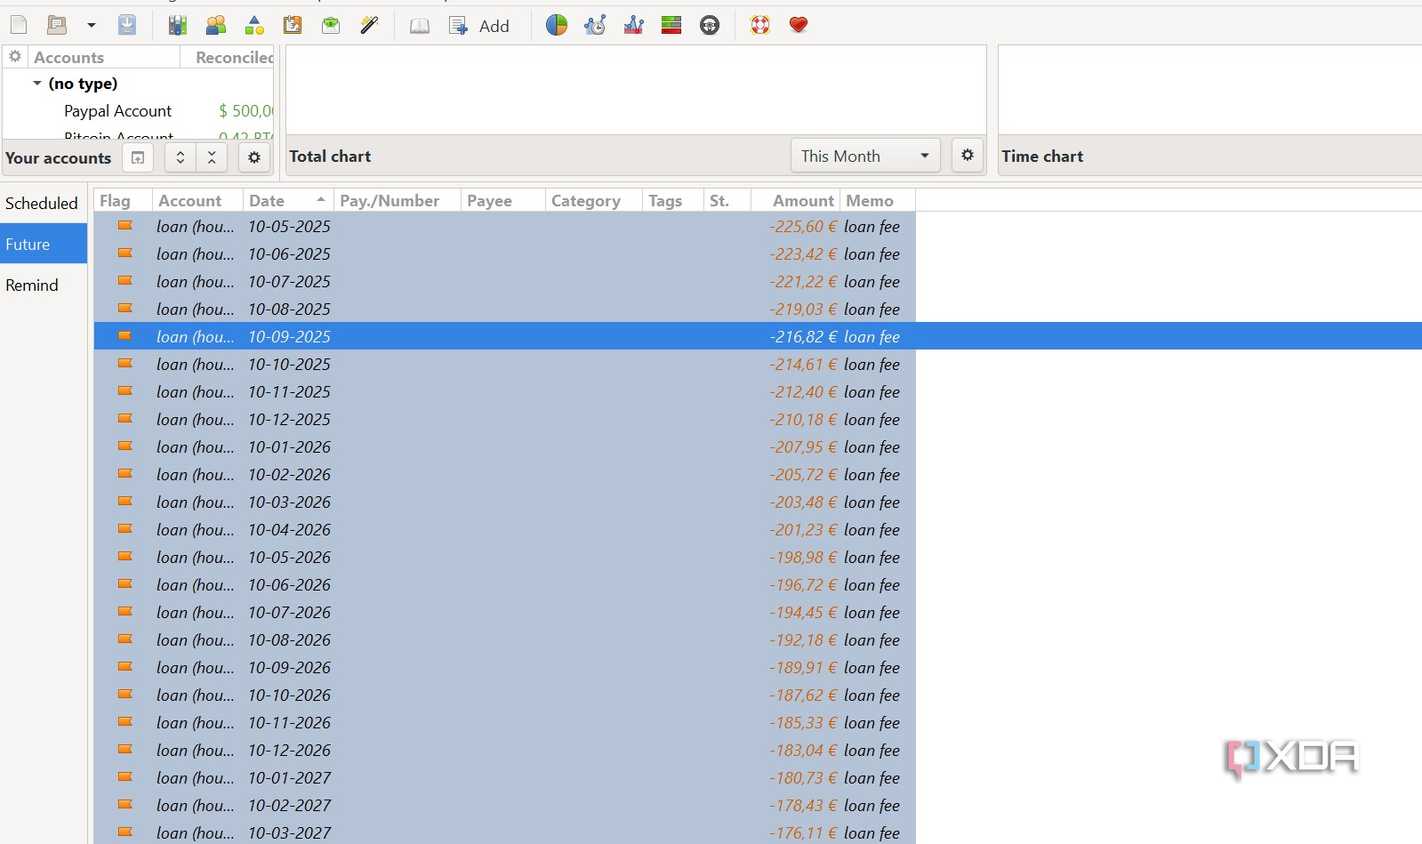
Task: Click the orange flag on the 10-12-2025 row
Action: 125,419
